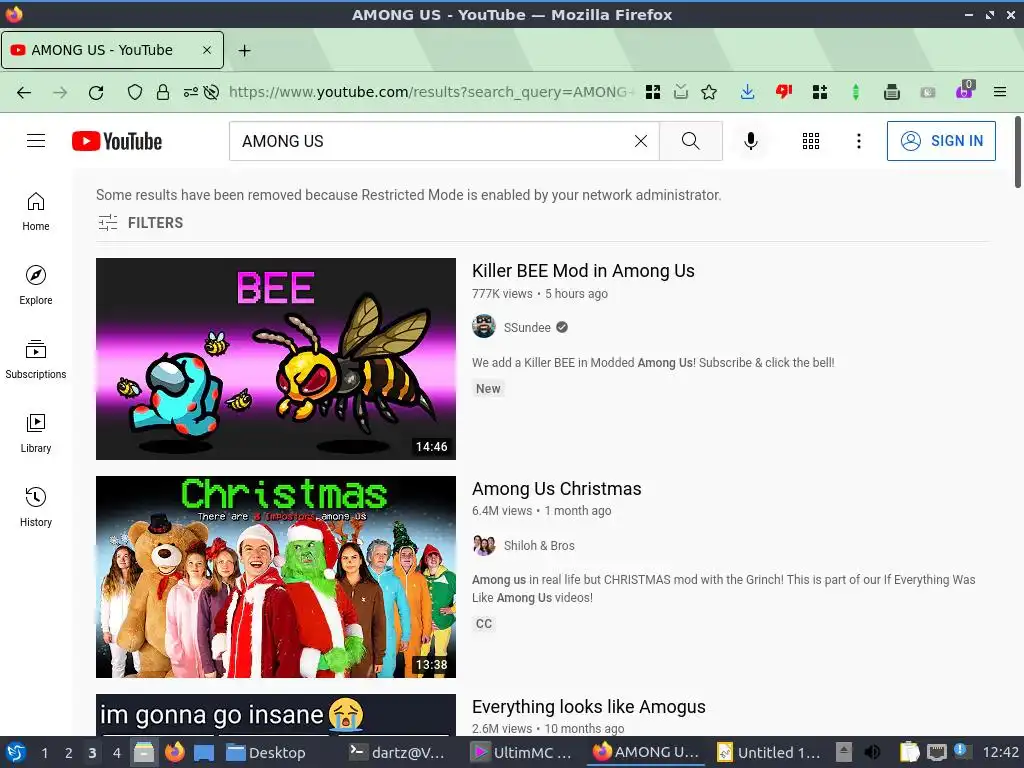The height and width of the screenshot is (768, 1024).
Task: Click the printer extension icon in toolbar
Action: (891, 92)
